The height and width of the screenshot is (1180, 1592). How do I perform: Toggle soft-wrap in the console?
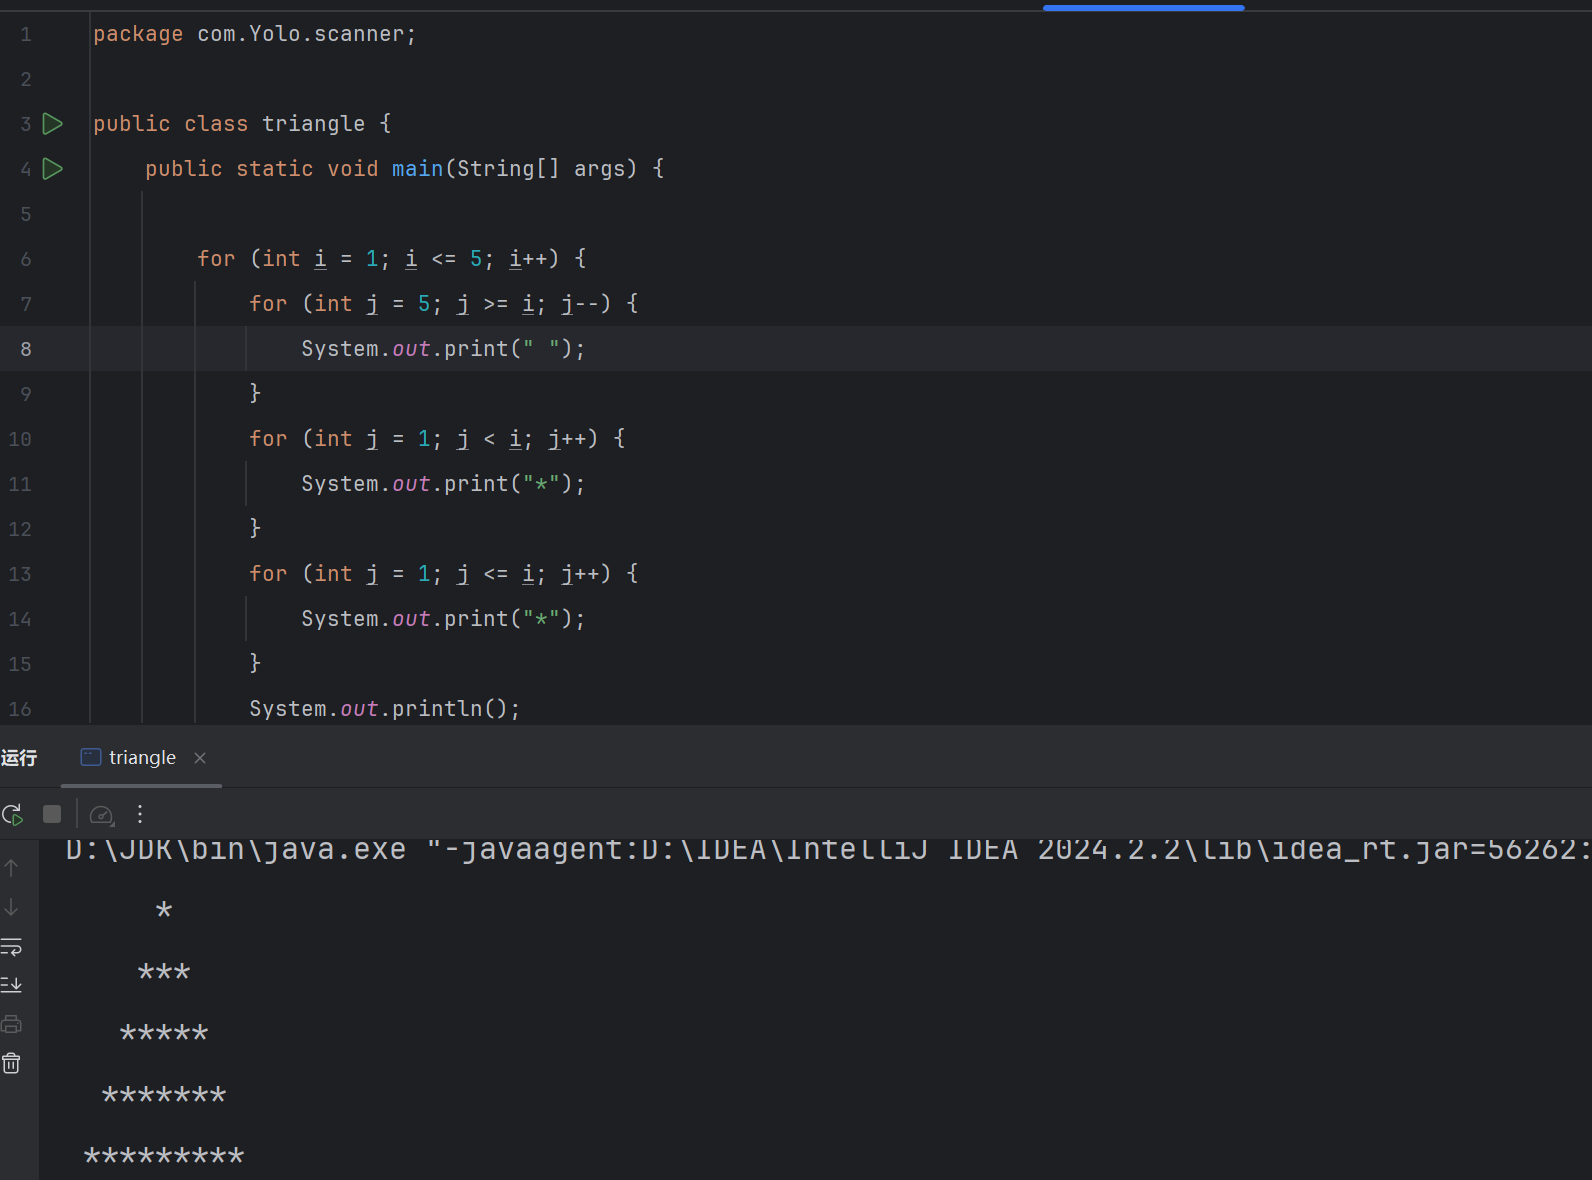pyautogui.click(x=11, y=946)
